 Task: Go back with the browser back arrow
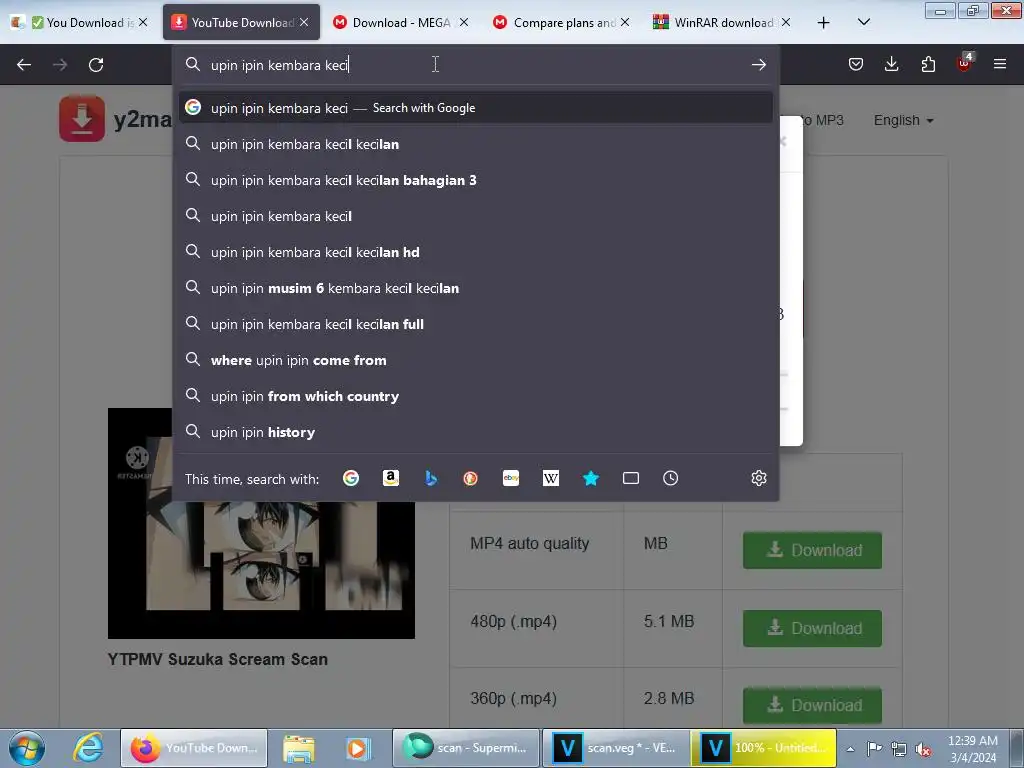(x=24, y=65)
